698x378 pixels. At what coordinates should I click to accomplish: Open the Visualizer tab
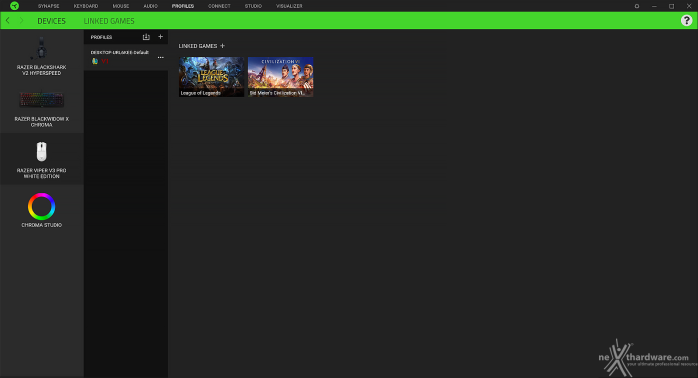pos(289,6)
